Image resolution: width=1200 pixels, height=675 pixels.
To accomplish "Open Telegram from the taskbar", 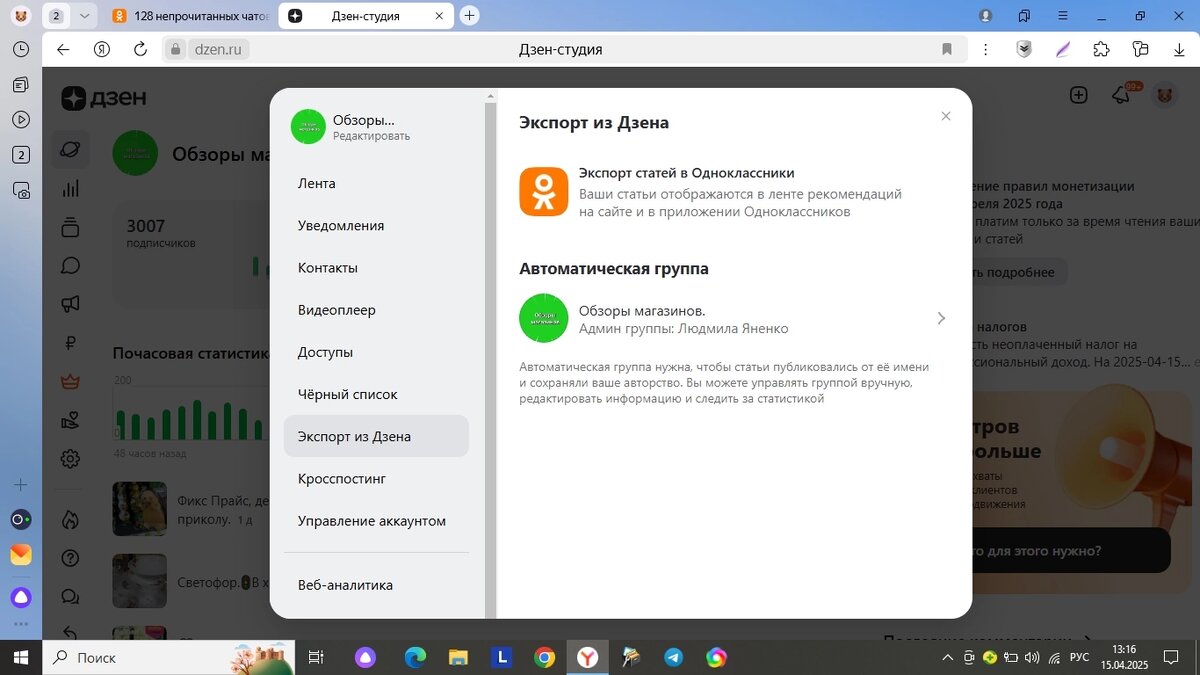I will click(x=673, y=657).
